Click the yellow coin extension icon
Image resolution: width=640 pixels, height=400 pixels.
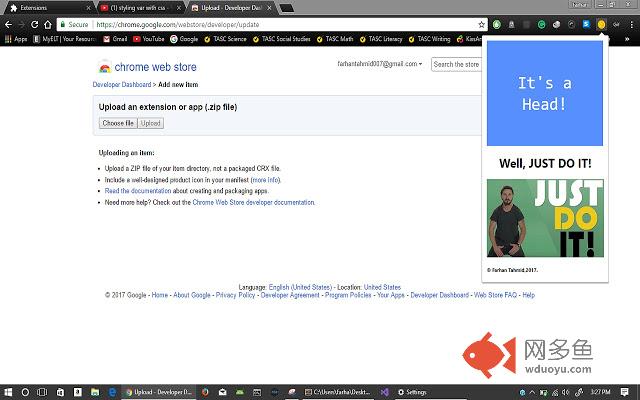[601, 24]
